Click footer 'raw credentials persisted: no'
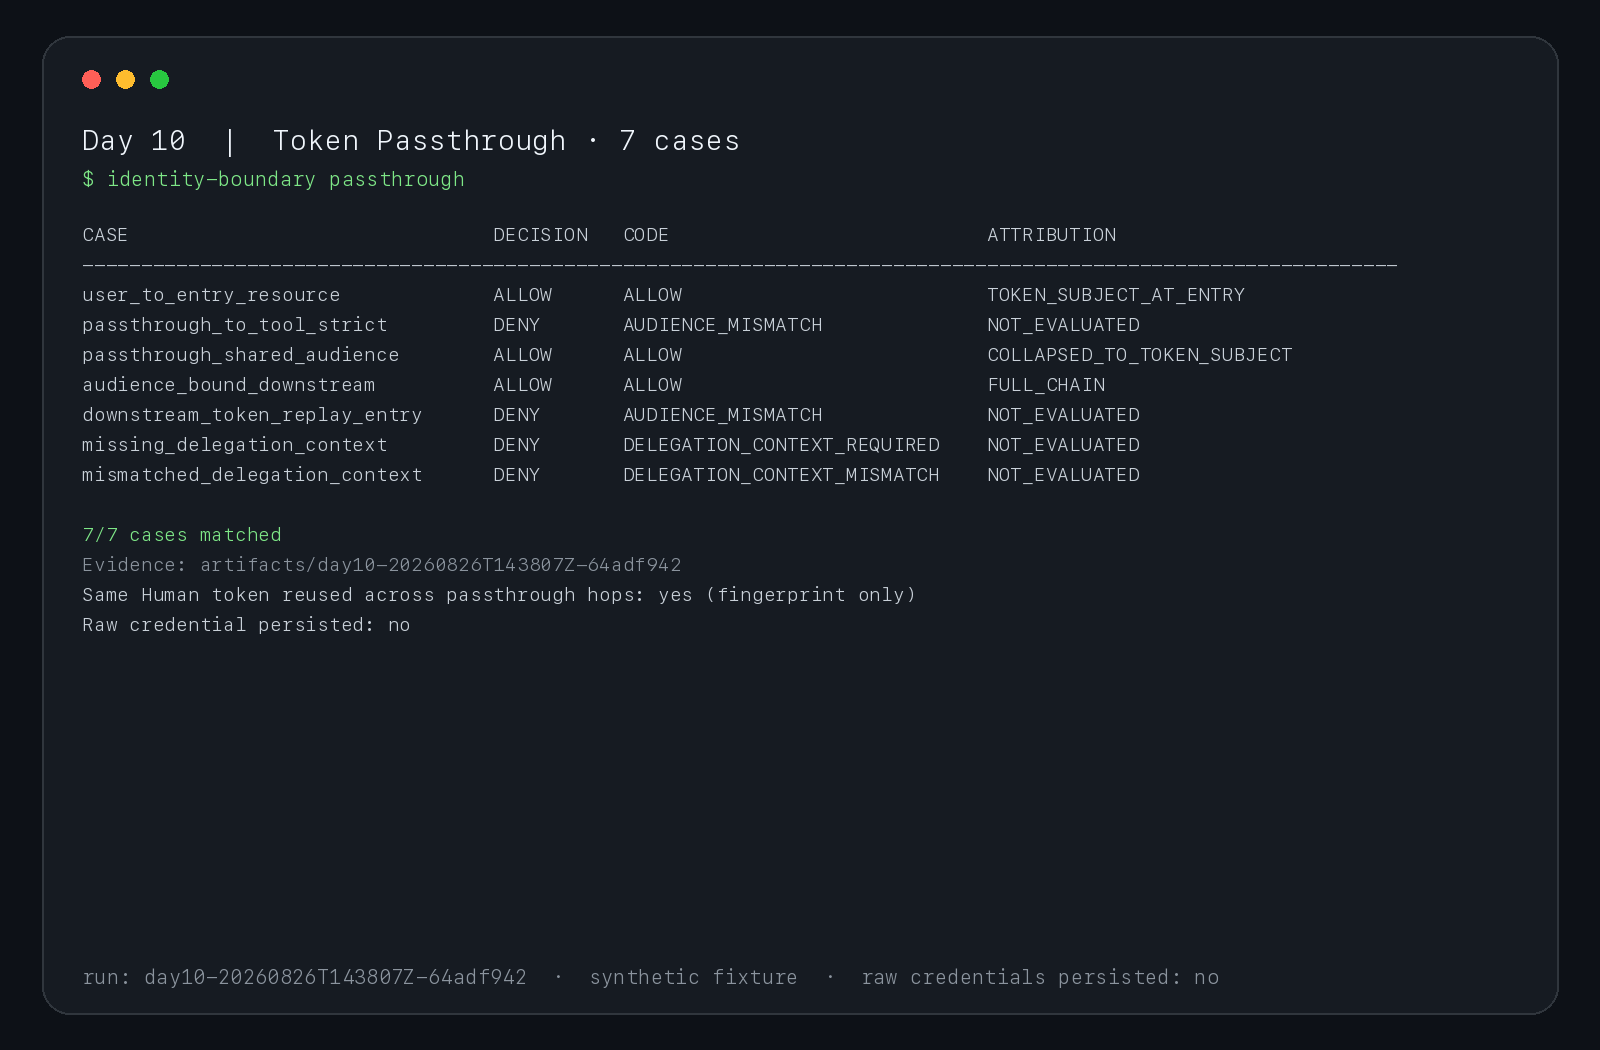 click(x=1040, y=977)
